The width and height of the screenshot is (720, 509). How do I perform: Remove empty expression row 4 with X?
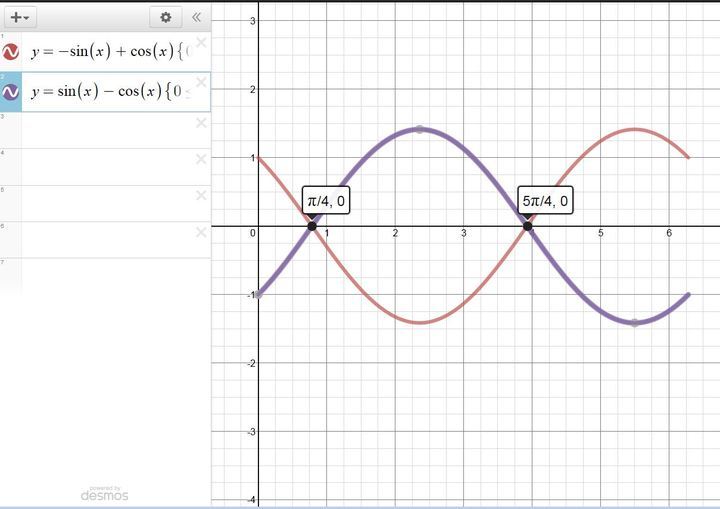click(x=201, y=159)
